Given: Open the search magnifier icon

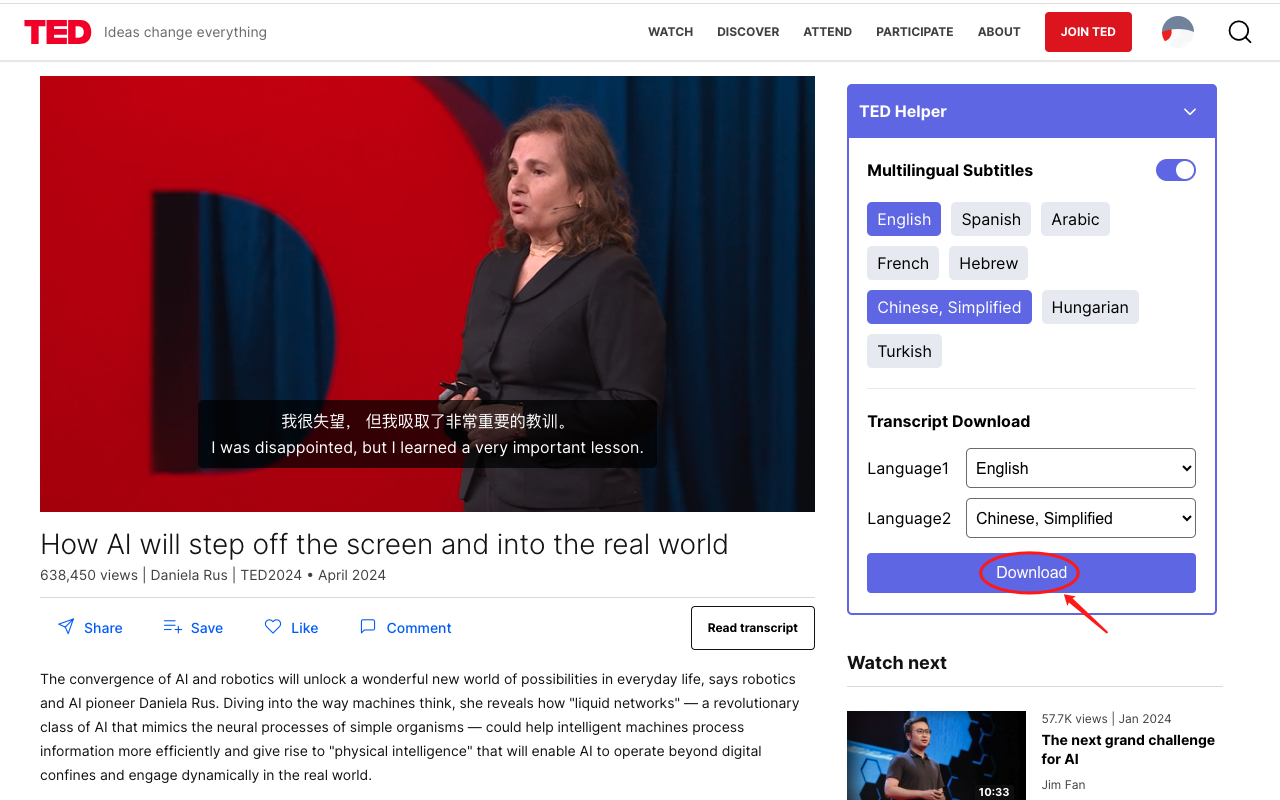Looking at the screenshot, I should (1240, 32).
